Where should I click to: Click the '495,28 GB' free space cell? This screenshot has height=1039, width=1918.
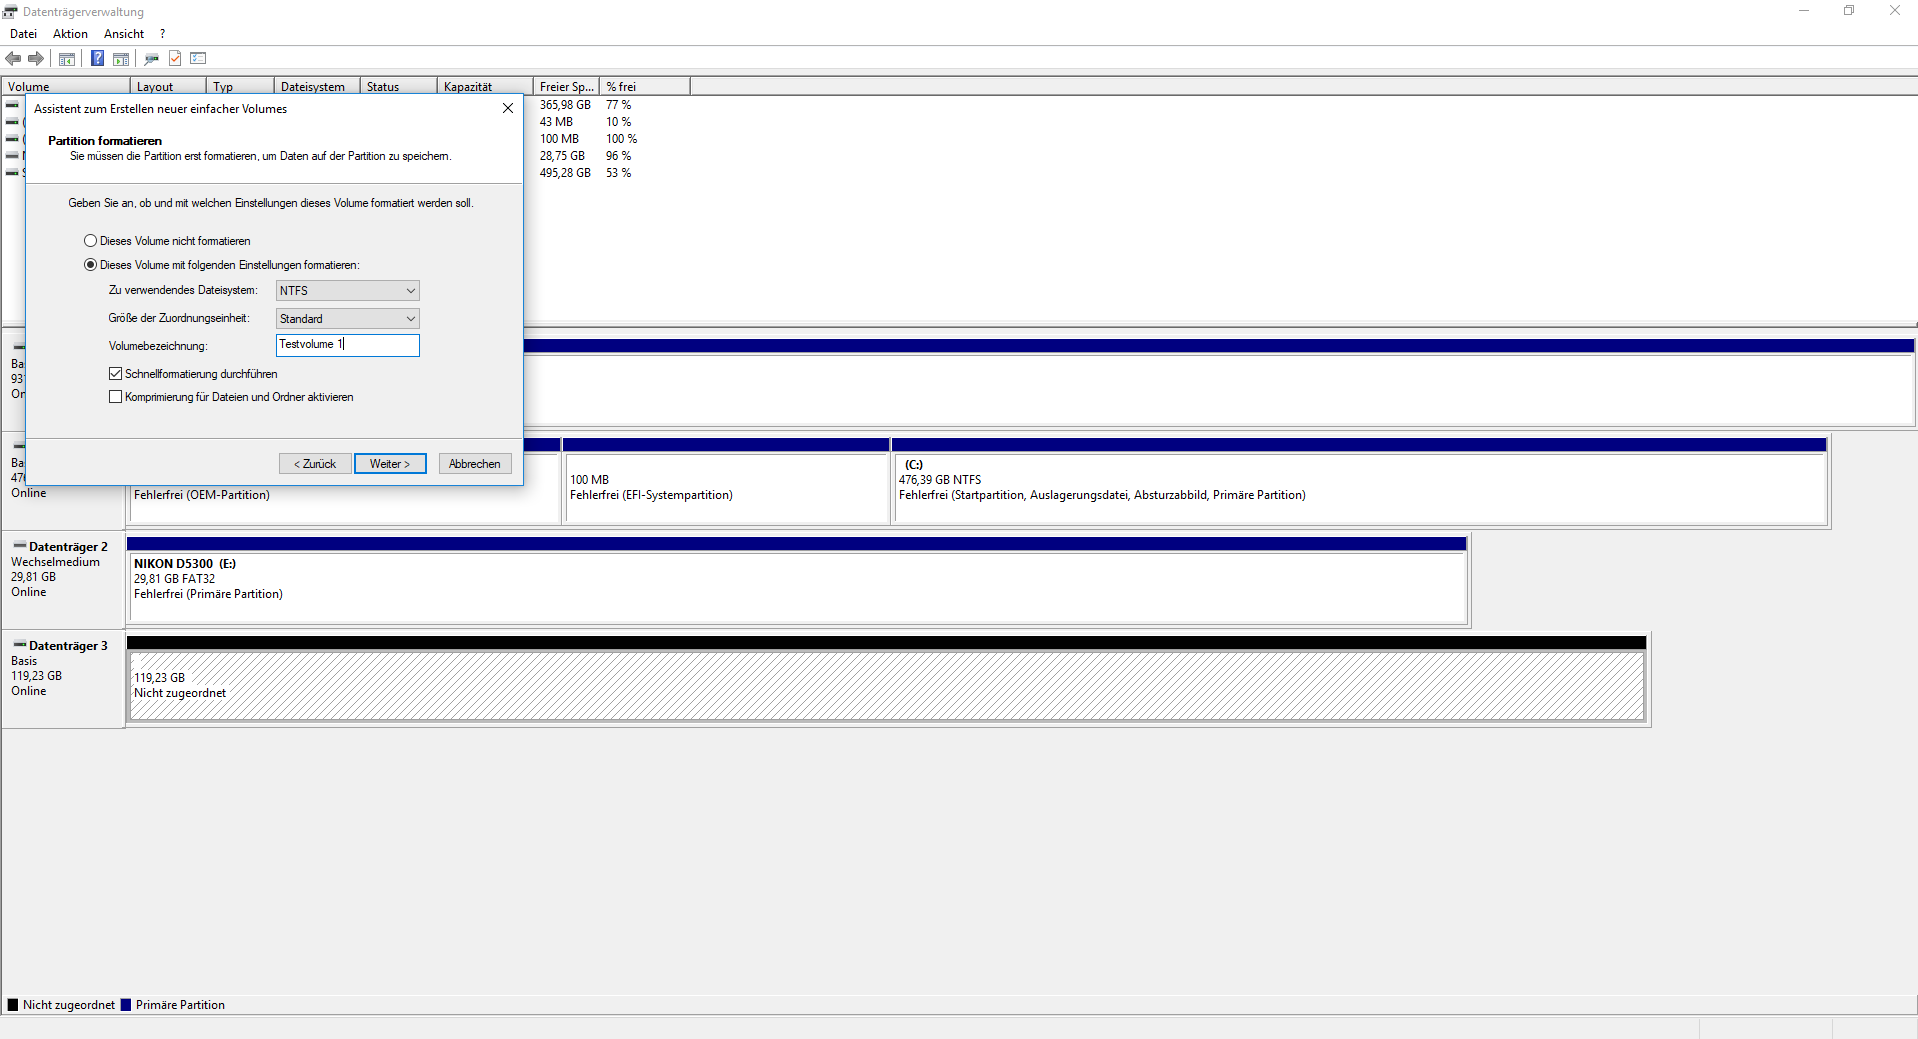click(x=565, y=173)
